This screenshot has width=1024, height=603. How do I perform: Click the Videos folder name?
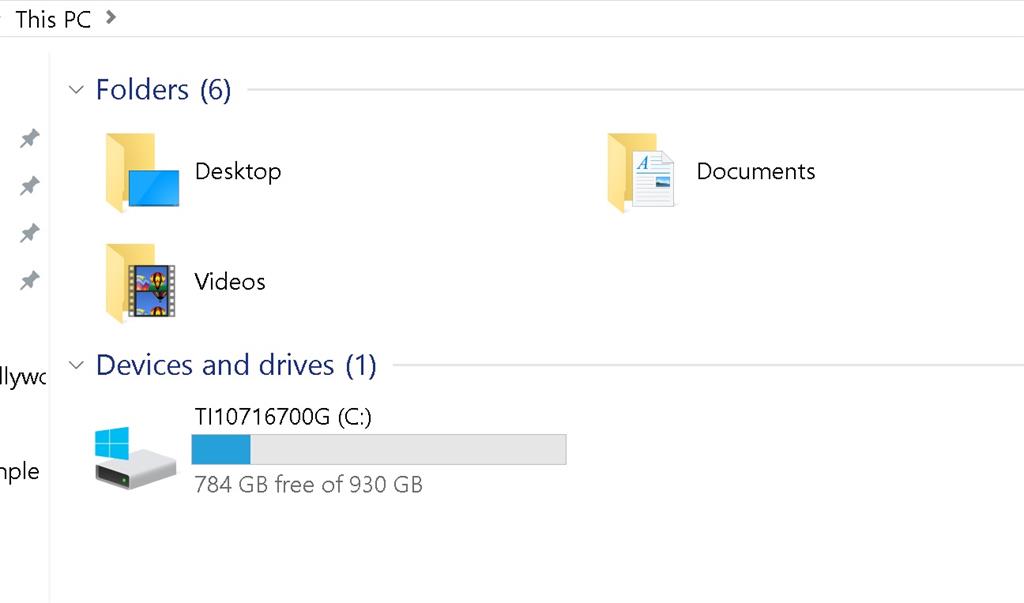point(230,282)
